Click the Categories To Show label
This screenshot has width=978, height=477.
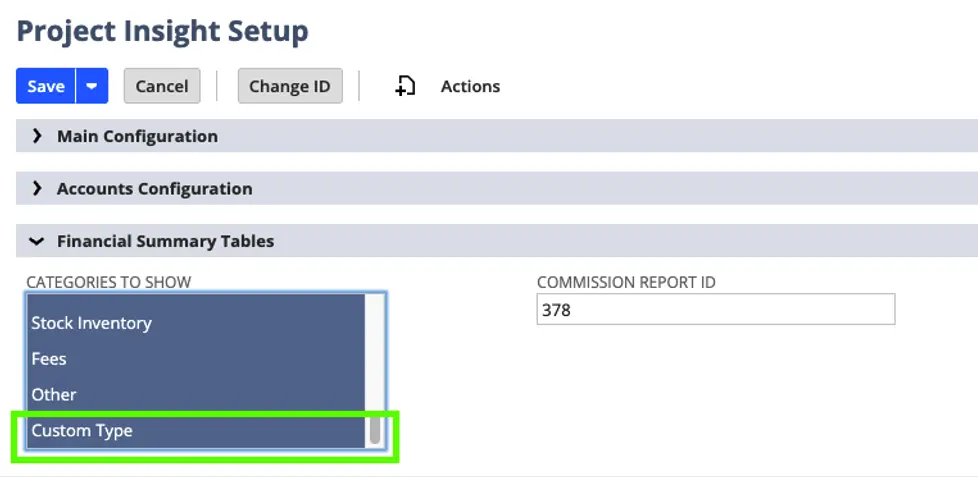pos(108,282)
